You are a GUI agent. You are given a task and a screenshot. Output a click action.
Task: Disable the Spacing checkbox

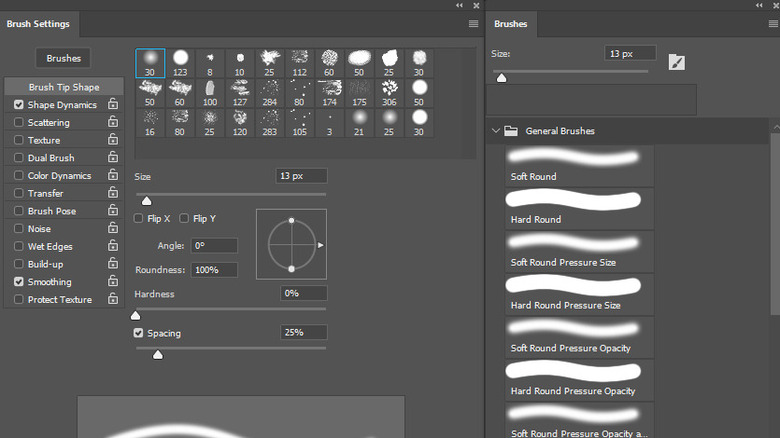pyautogui.click(x=139, y=332)
